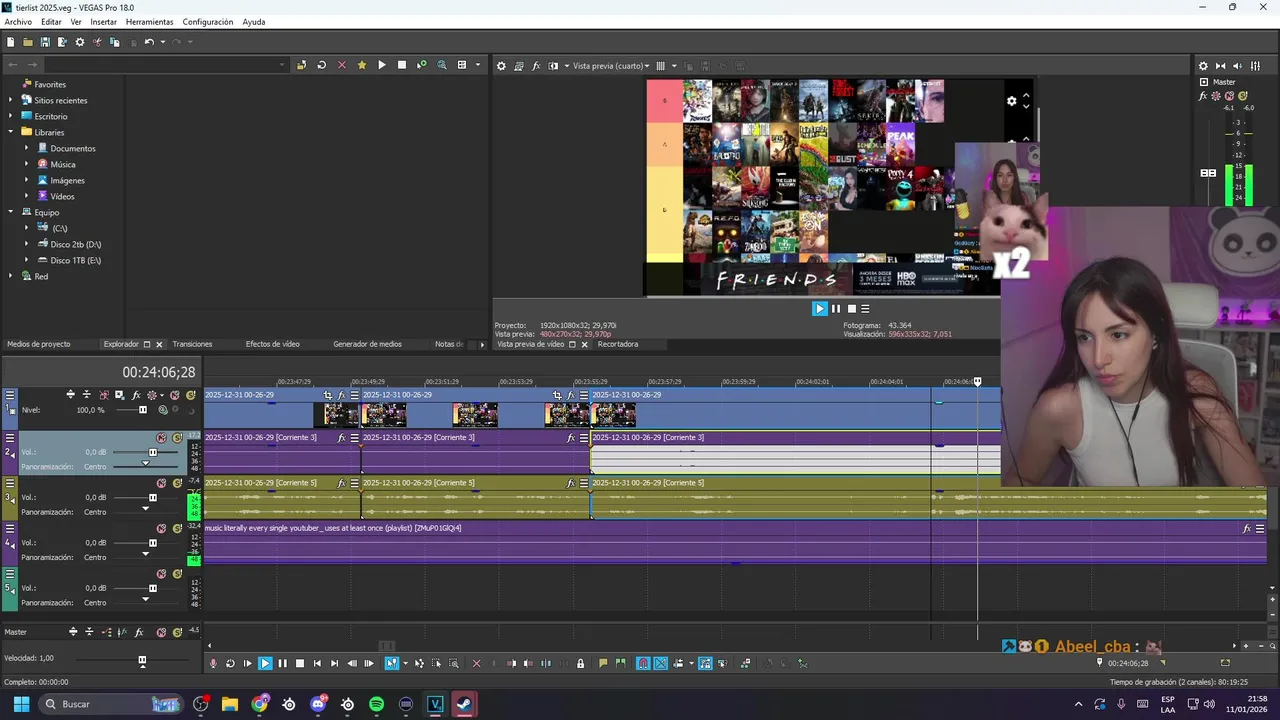Open project Properties gear in the main toolbar
The height and width of the screenshot is (720, 1280).
(x=80, y=42)
